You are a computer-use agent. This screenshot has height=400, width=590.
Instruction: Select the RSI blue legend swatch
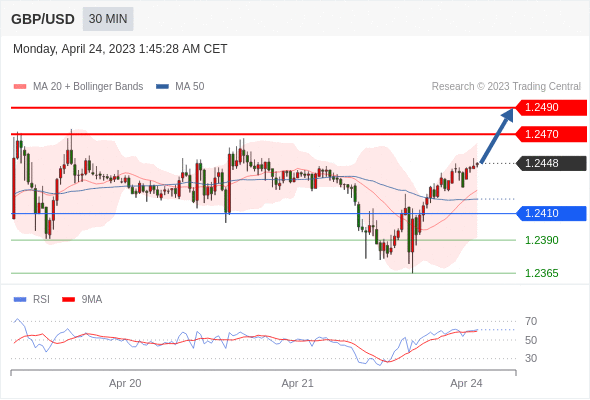pyautogui.click(x=20, y=300)
